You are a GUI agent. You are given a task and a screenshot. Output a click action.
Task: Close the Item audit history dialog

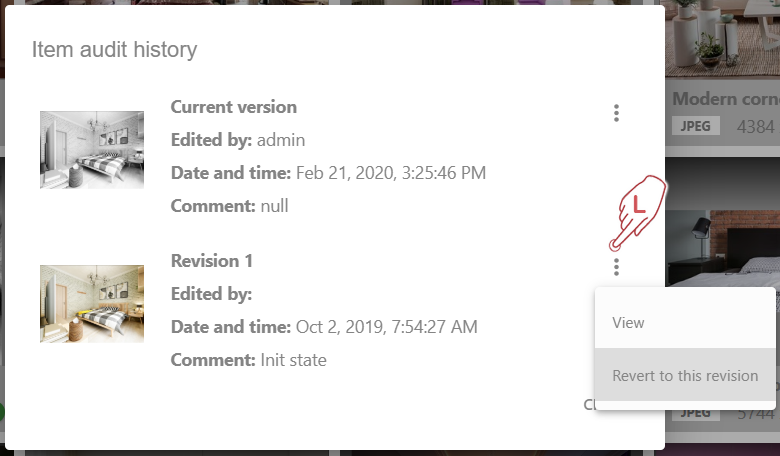(x=590, y=405)
